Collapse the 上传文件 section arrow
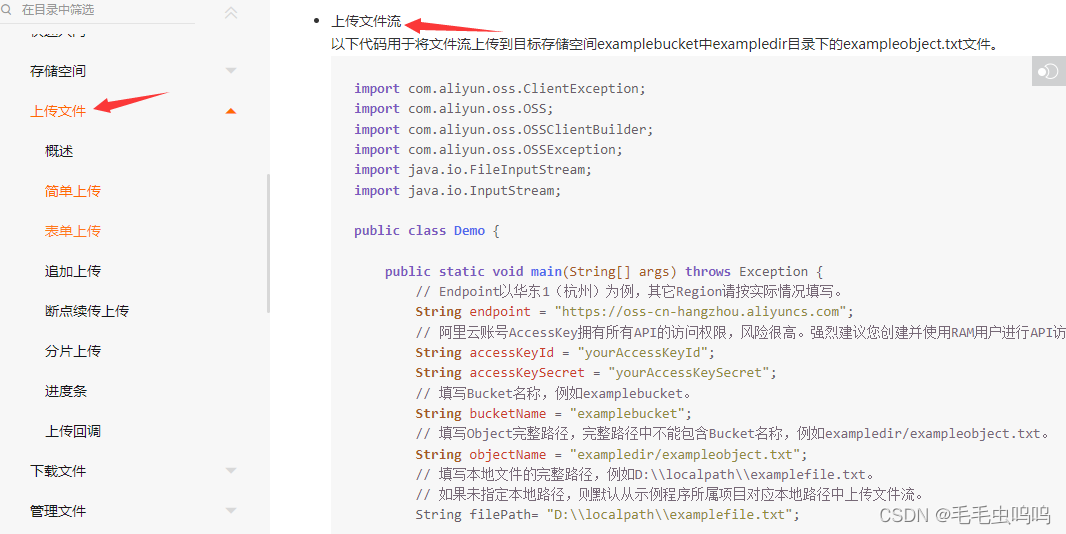Viewport: 1066px width, 534px height. [x=230, y=111]
